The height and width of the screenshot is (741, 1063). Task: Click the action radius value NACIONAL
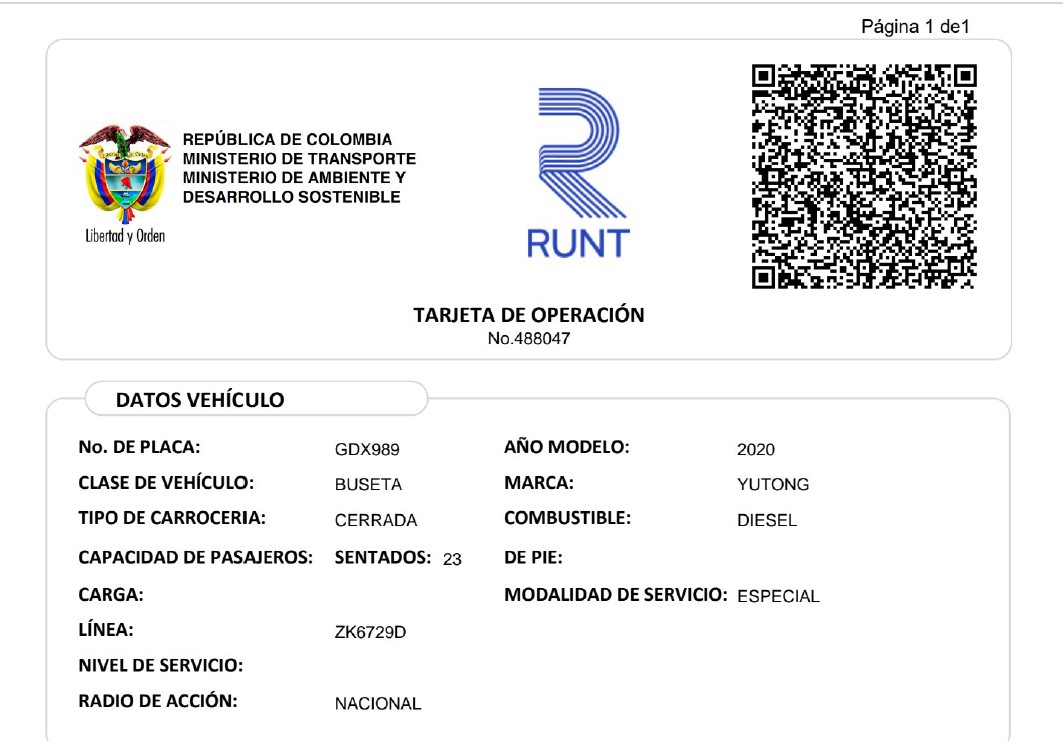point(378,704)
